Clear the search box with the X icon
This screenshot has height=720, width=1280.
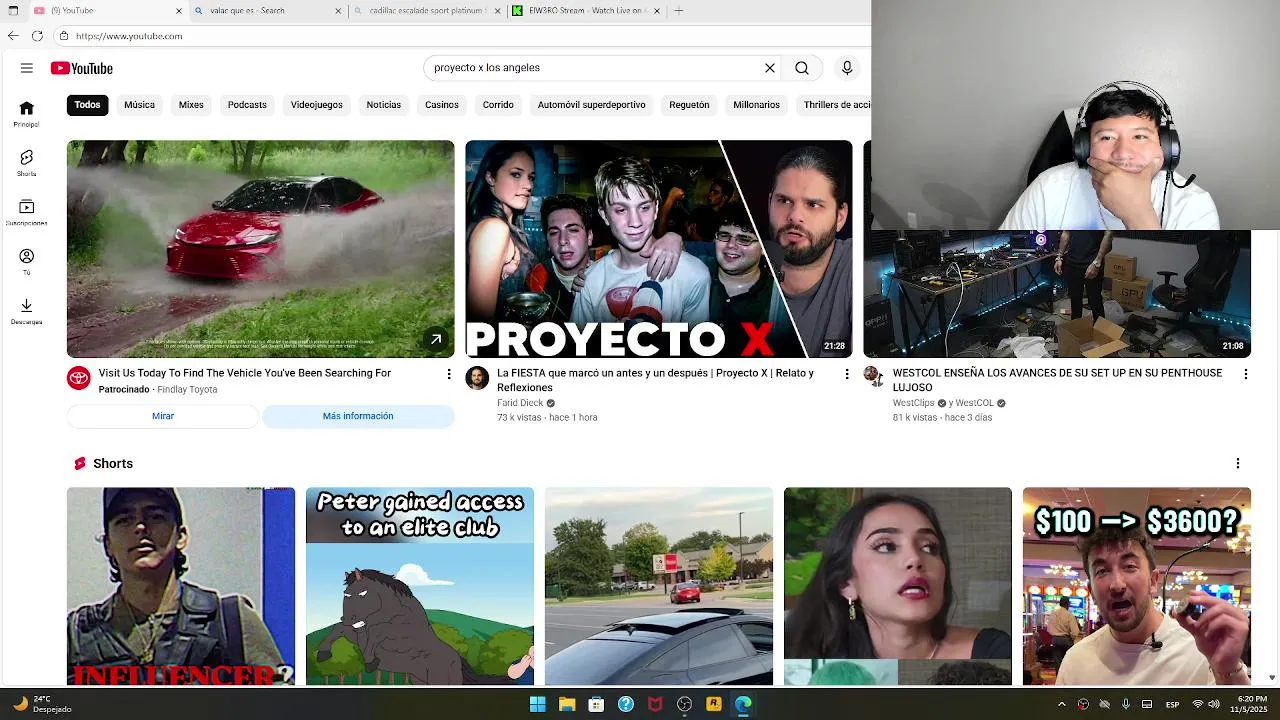tap(770, 68)
